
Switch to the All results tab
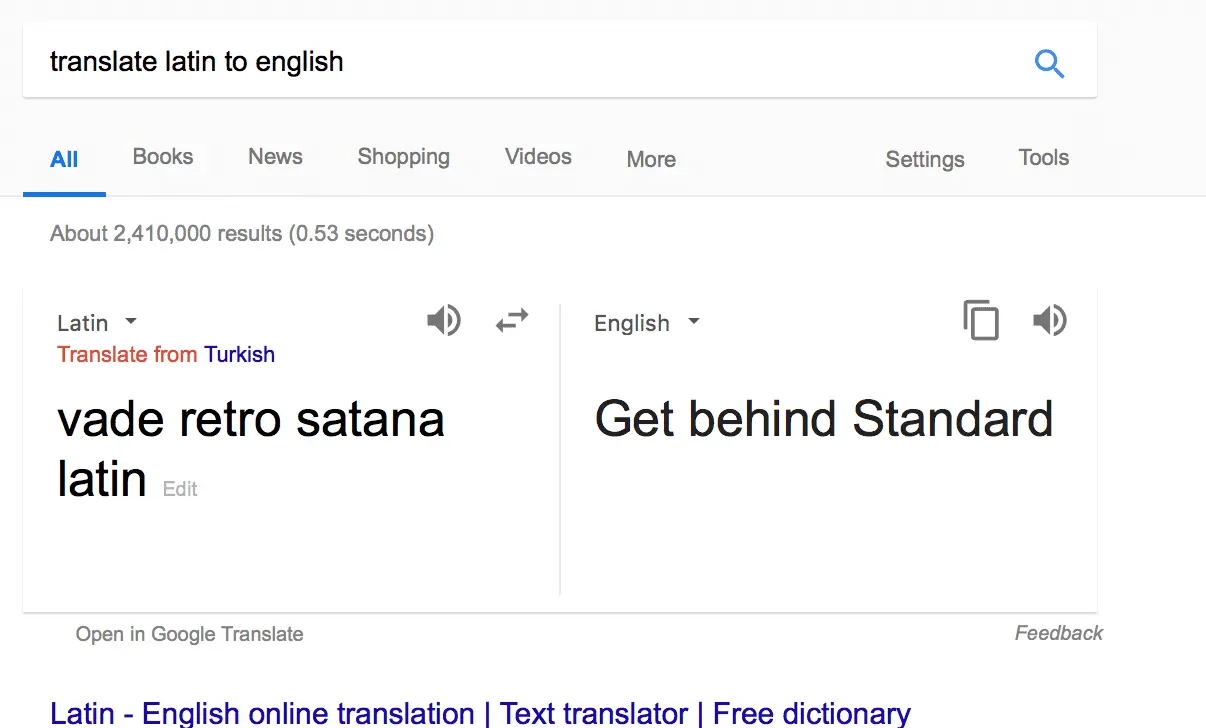64,159
